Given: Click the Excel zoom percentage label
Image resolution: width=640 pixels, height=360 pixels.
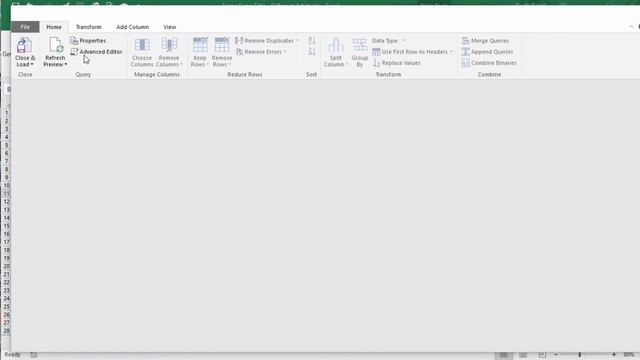Looking at the screenshot, I should coord(629,355).
